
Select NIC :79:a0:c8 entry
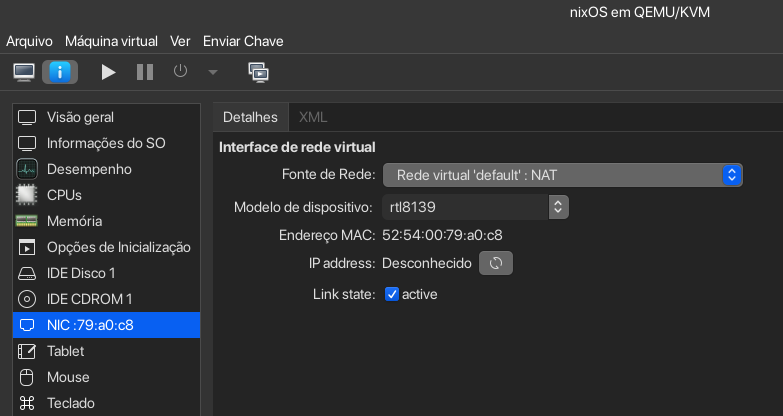106,325
